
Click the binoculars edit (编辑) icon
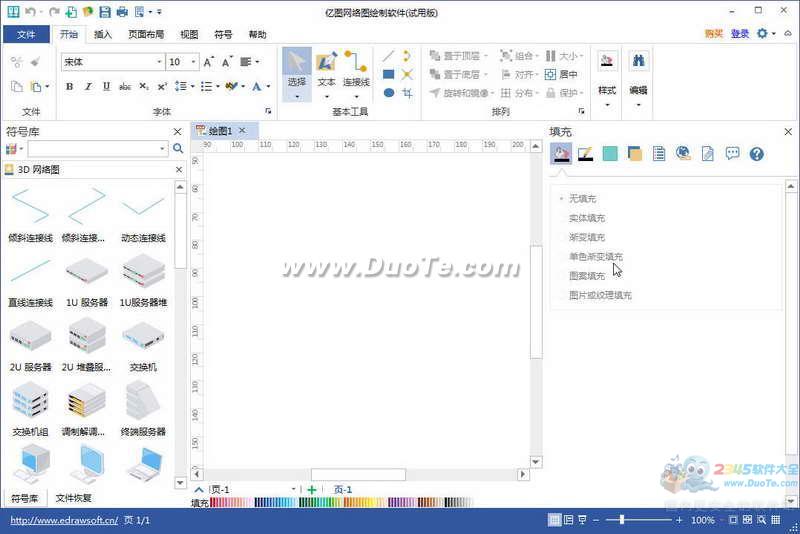[x=638, y=62]
